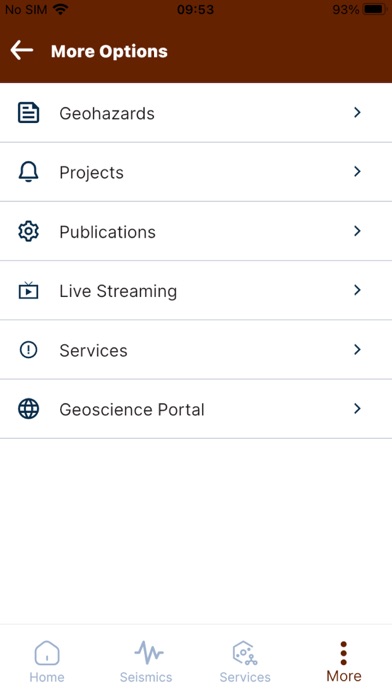Image resolution: width=392 pixels, height=696 pixels.
Task: Select the Services tab in bottom bar
Action: point(245,661)
